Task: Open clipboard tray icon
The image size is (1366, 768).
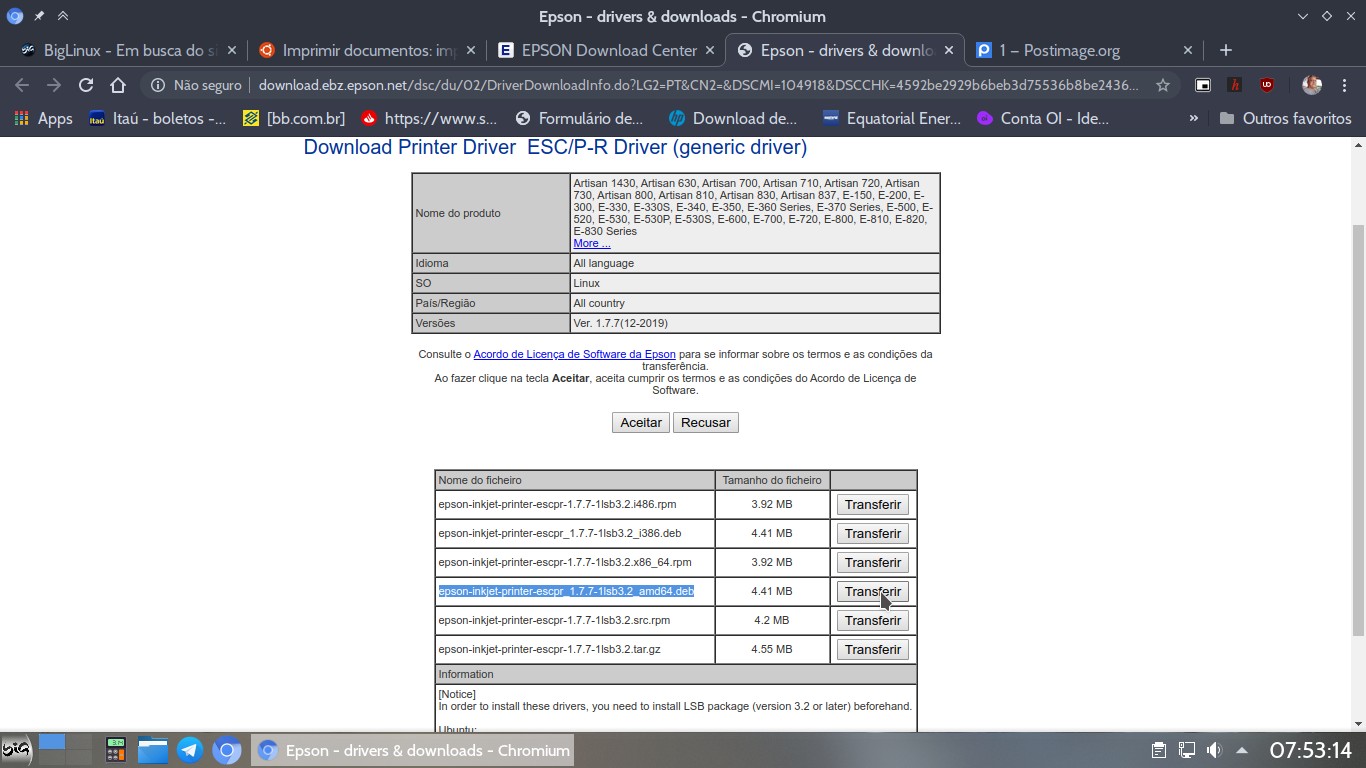Action: [1158, 750]
